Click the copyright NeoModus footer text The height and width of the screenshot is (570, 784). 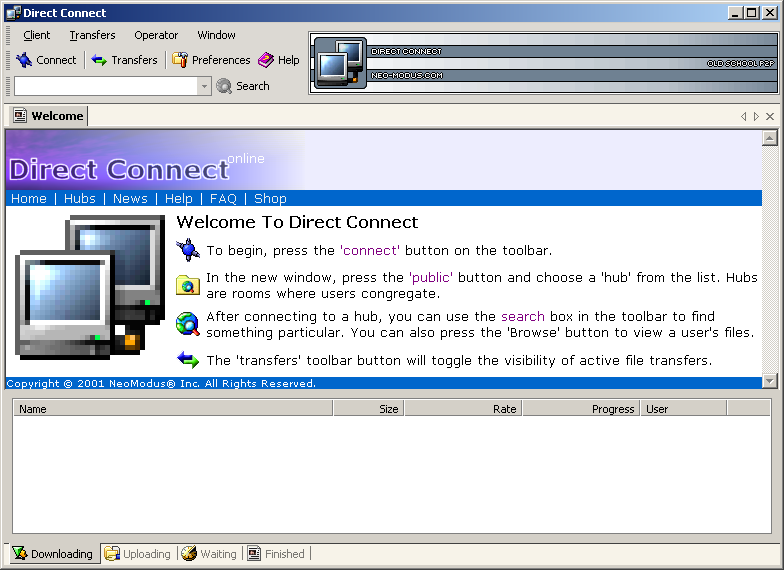point(161,384)
